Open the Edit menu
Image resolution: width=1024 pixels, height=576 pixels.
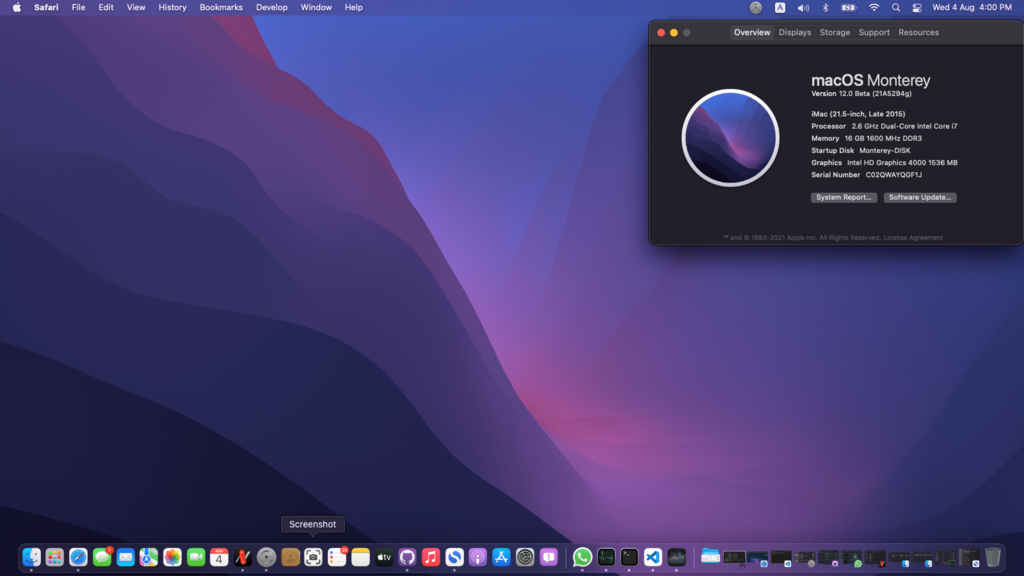pos(106,7)
